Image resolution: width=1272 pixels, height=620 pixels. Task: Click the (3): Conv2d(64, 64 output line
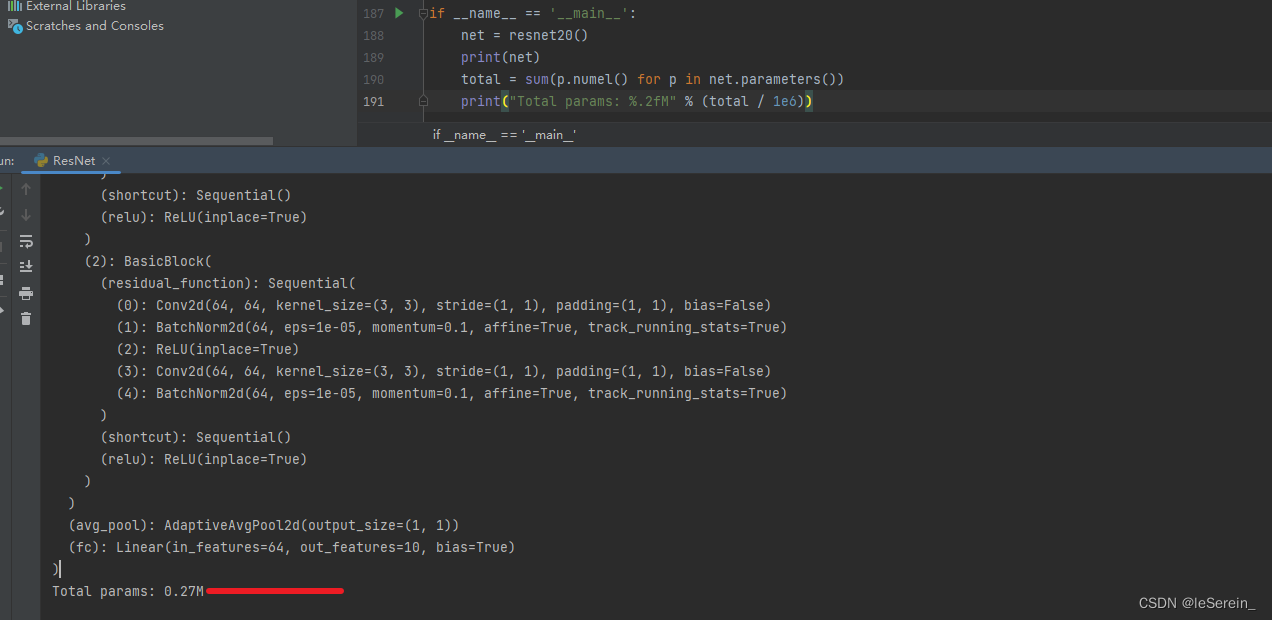[x=444, y=371]
